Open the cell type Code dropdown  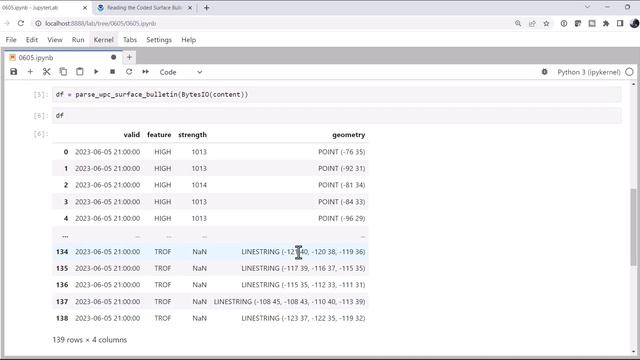[180, 72]
